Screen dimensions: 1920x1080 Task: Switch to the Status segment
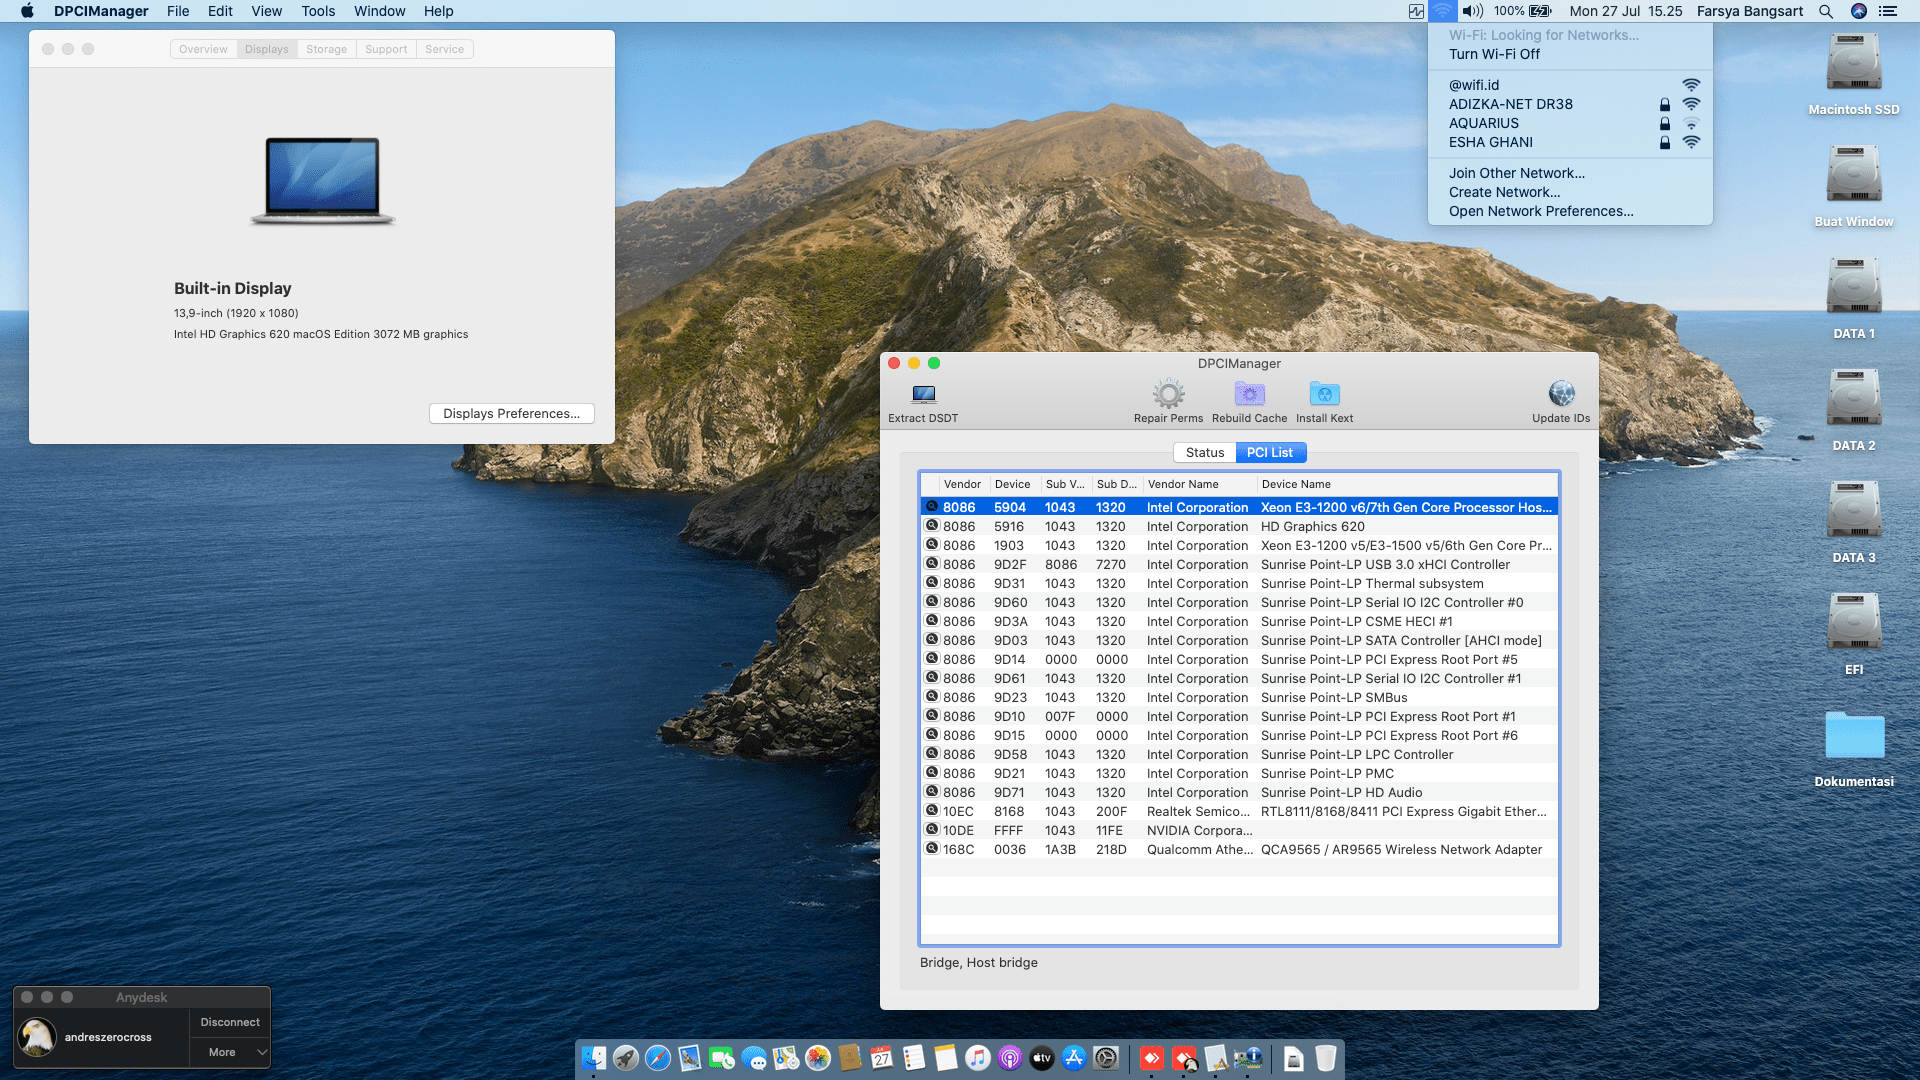[1204, 452]
